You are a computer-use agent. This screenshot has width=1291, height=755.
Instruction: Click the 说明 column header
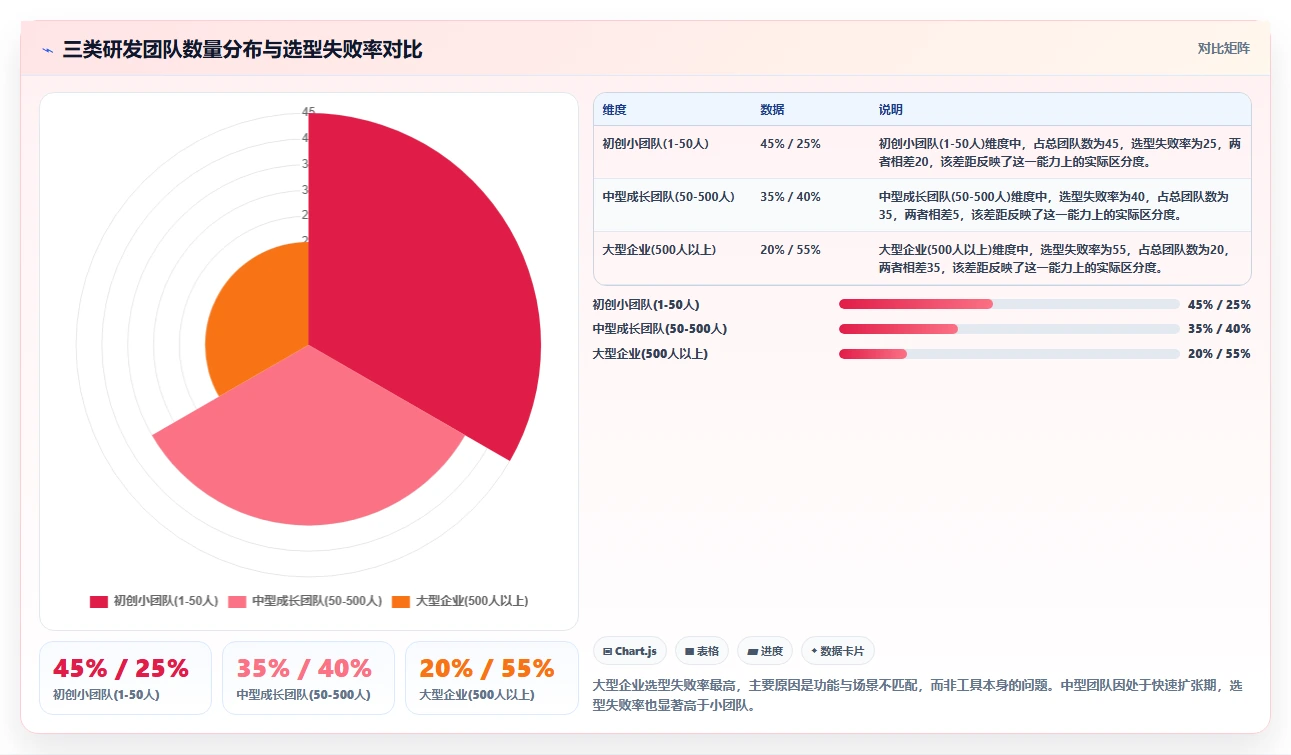pos(891,110)
